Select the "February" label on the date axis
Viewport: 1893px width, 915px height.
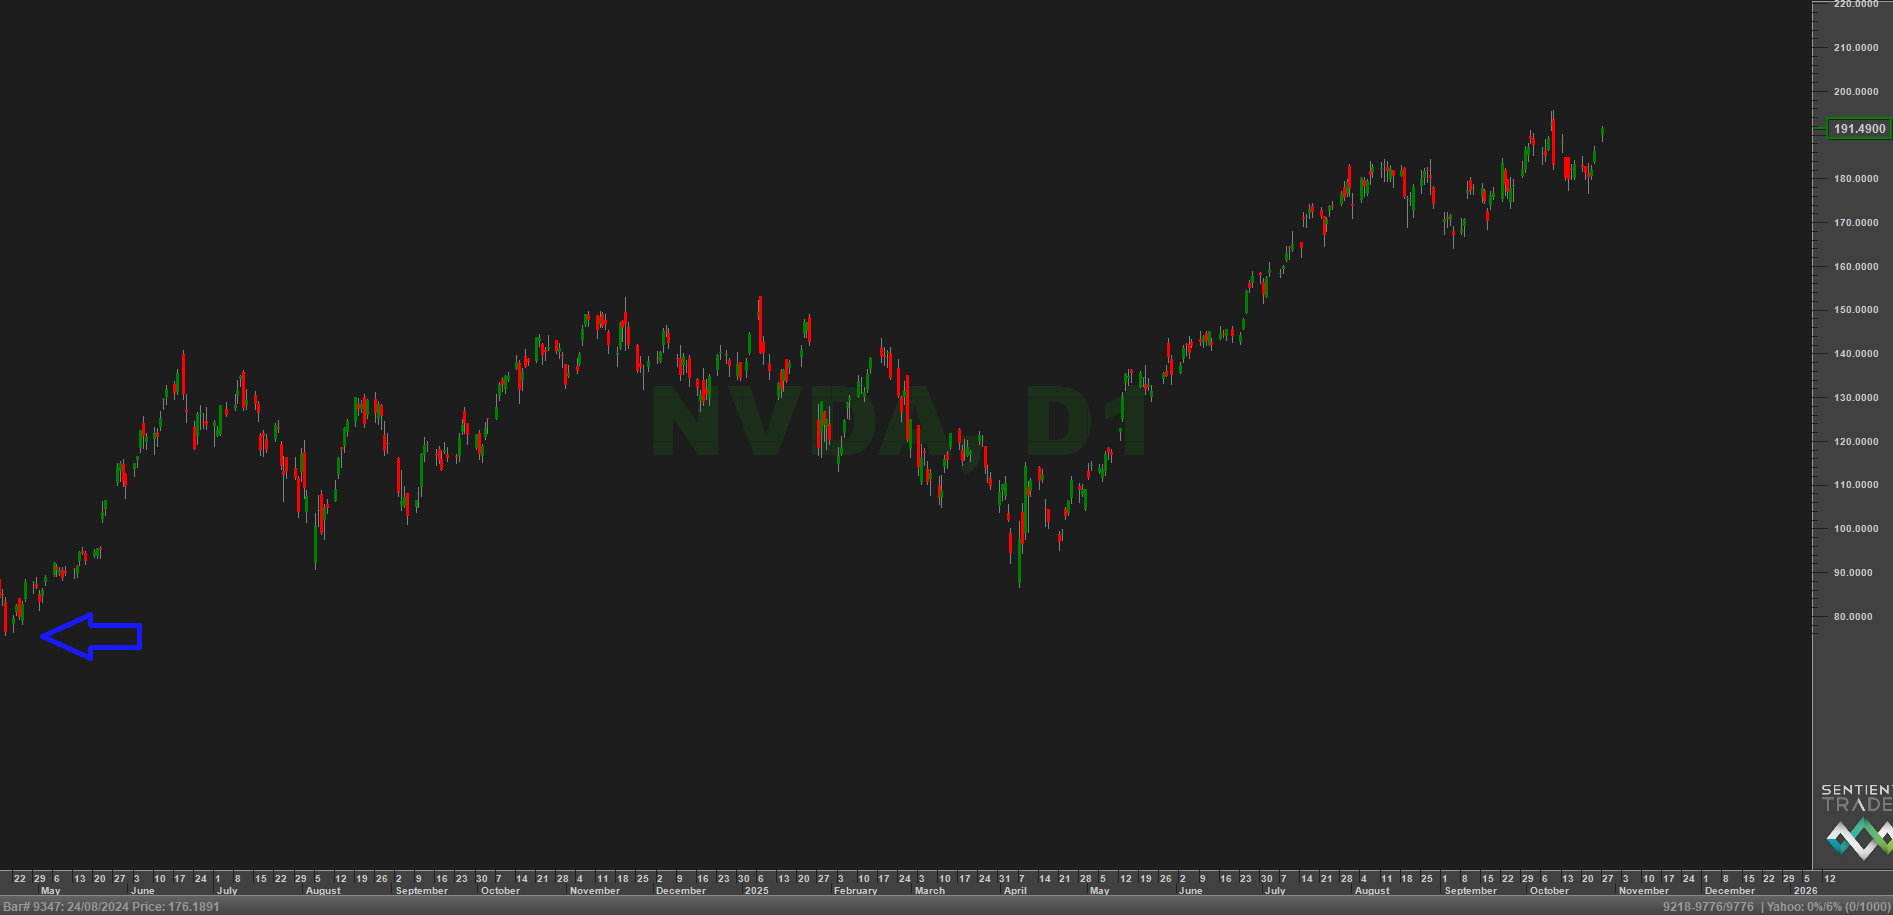[855, 891]
